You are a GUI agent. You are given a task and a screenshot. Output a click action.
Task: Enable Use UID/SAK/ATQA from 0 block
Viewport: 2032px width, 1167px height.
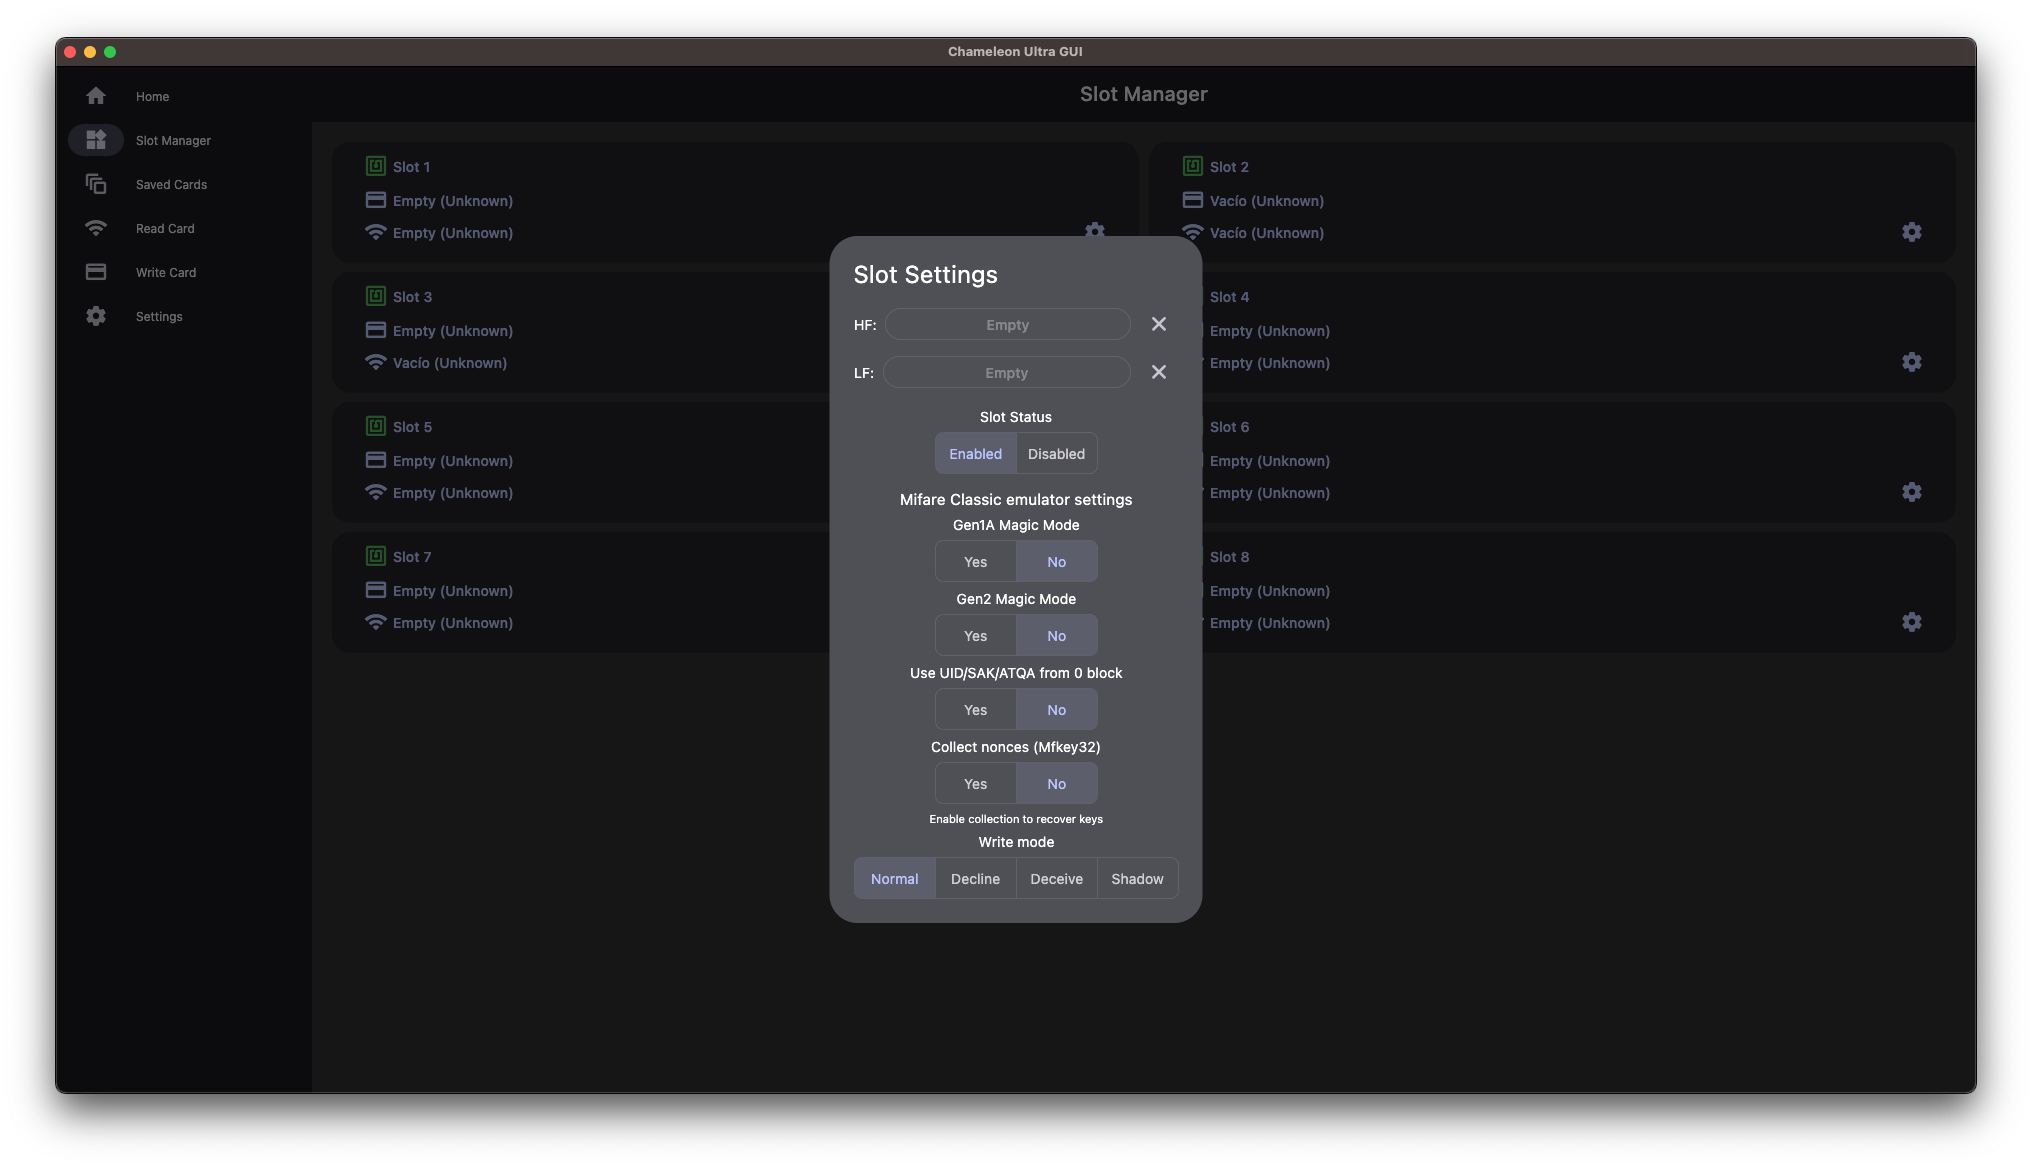tap(974, 708)
